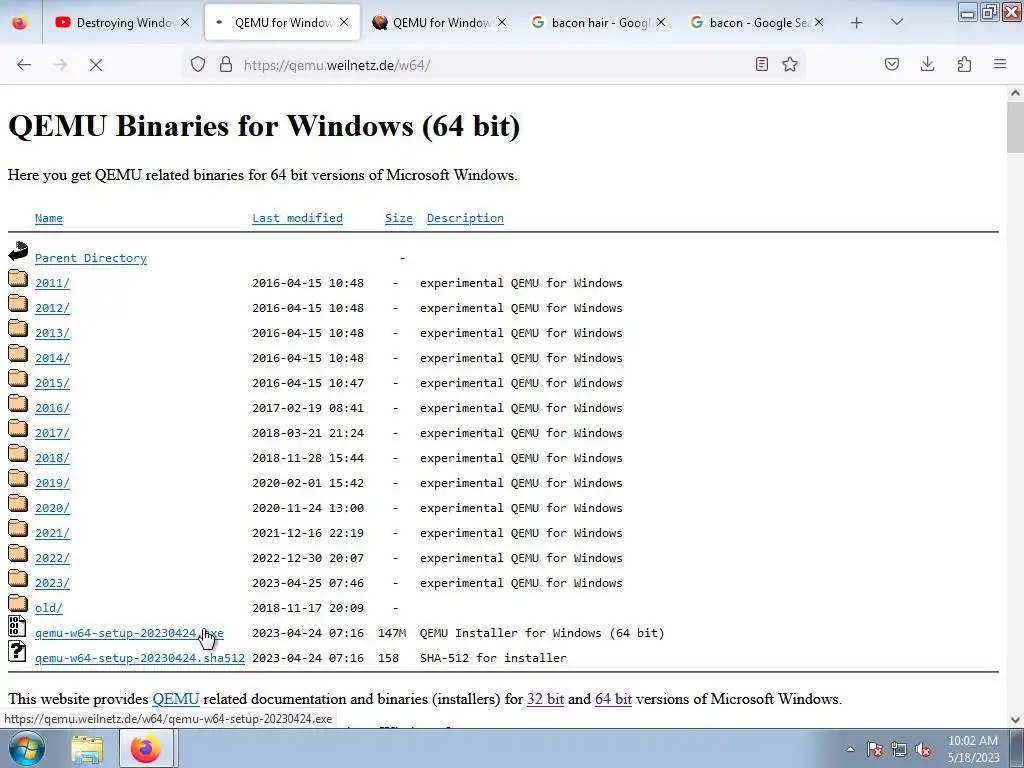Click the folder icon beside old/

18,603
